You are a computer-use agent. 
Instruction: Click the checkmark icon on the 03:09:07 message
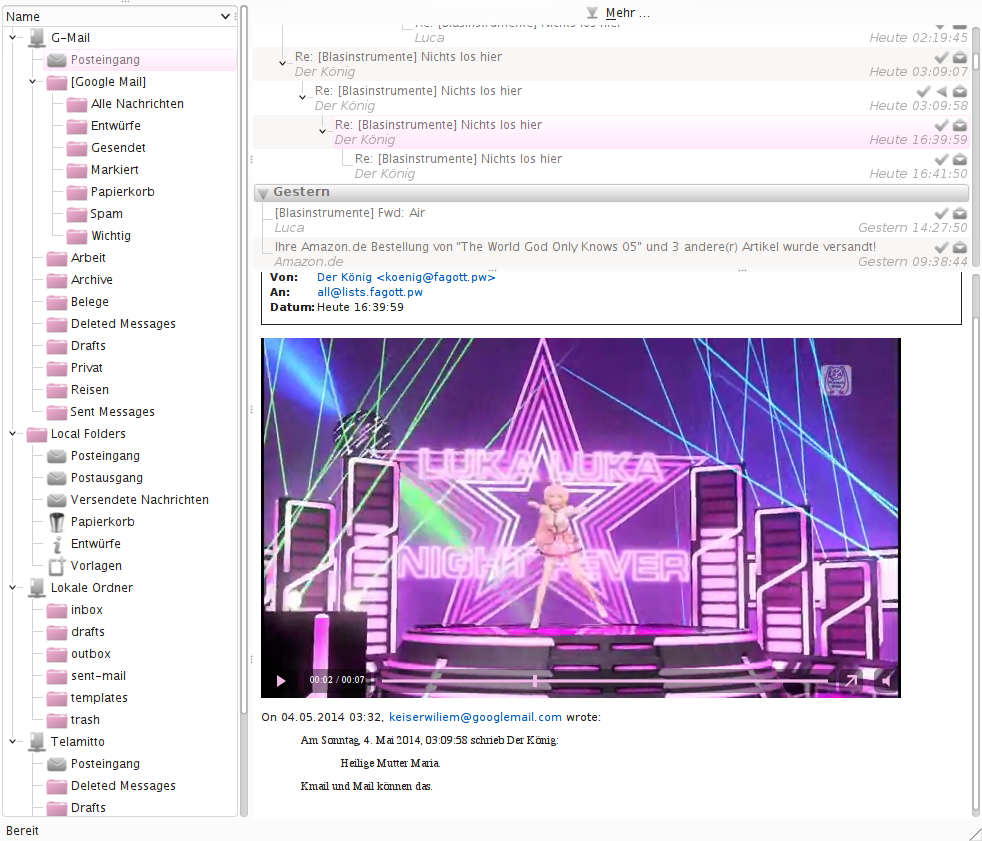941,58
